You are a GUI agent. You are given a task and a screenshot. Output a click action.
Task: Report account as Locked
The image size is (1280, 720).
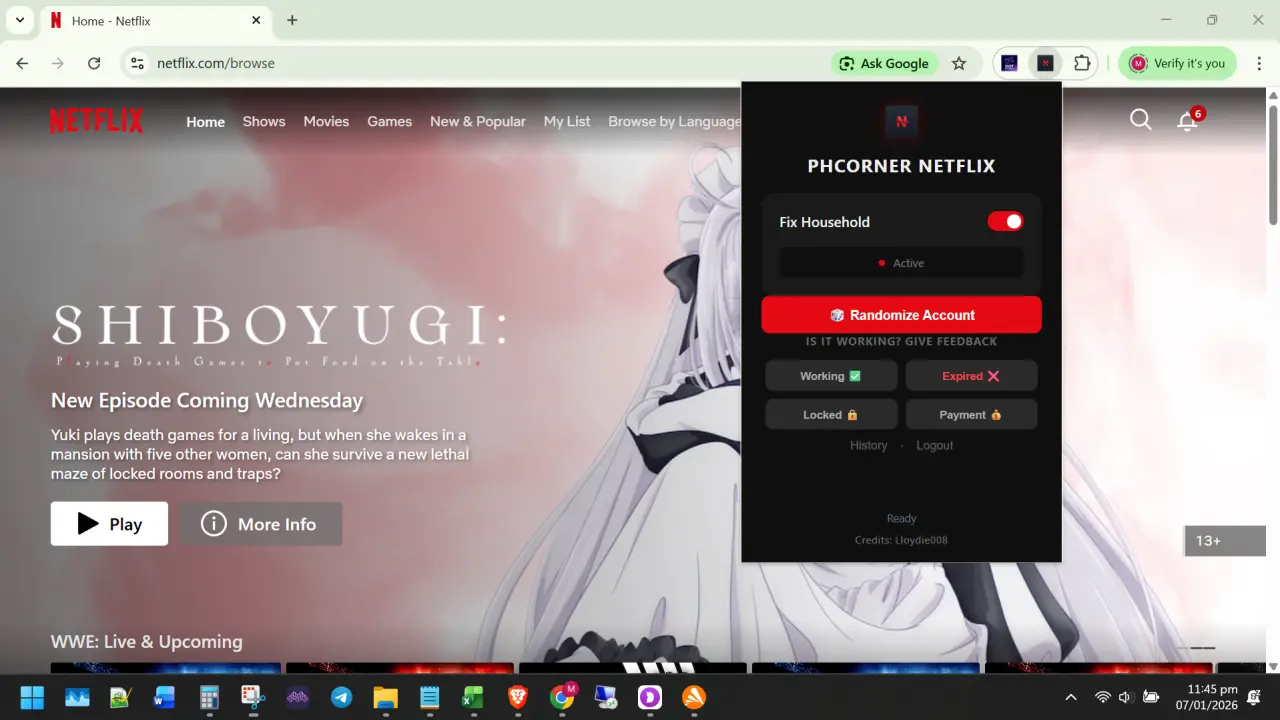831,415
